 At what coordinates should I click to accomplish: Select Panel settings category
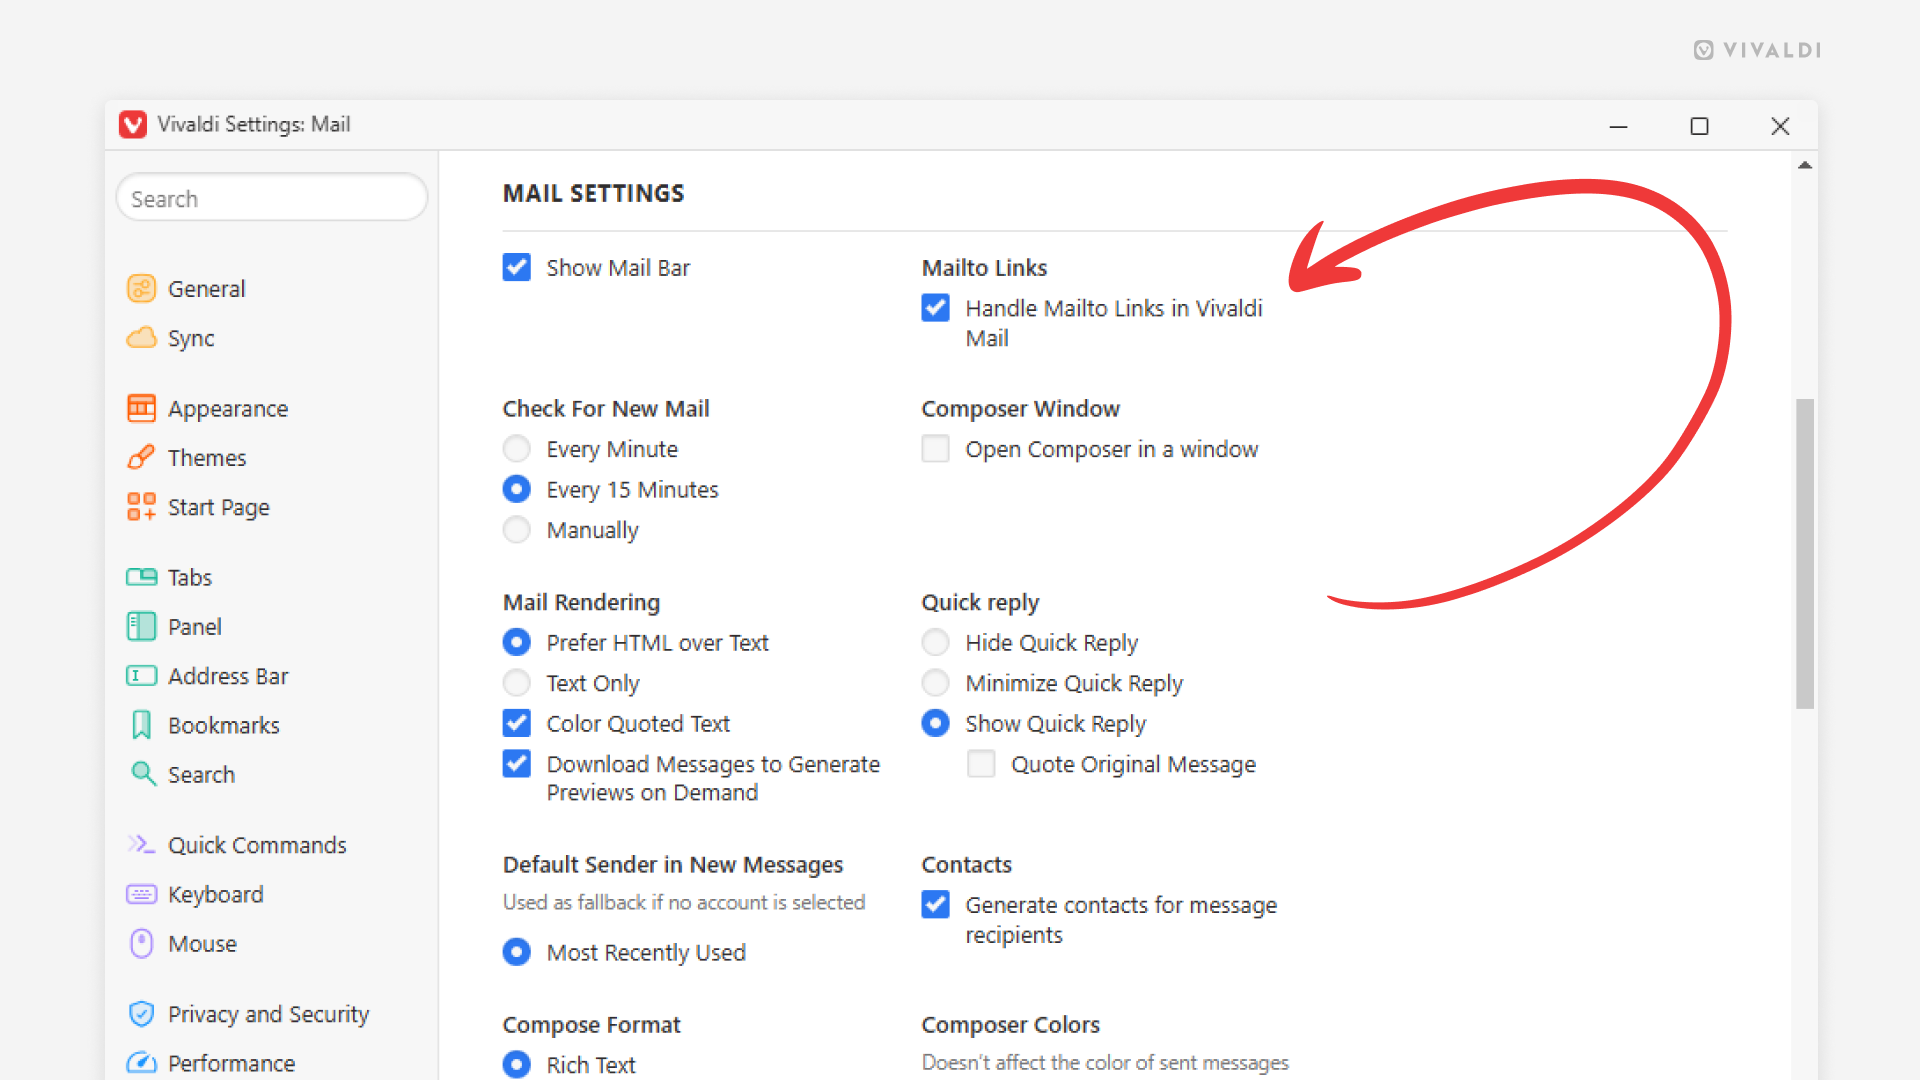click(x=194, y=627)
